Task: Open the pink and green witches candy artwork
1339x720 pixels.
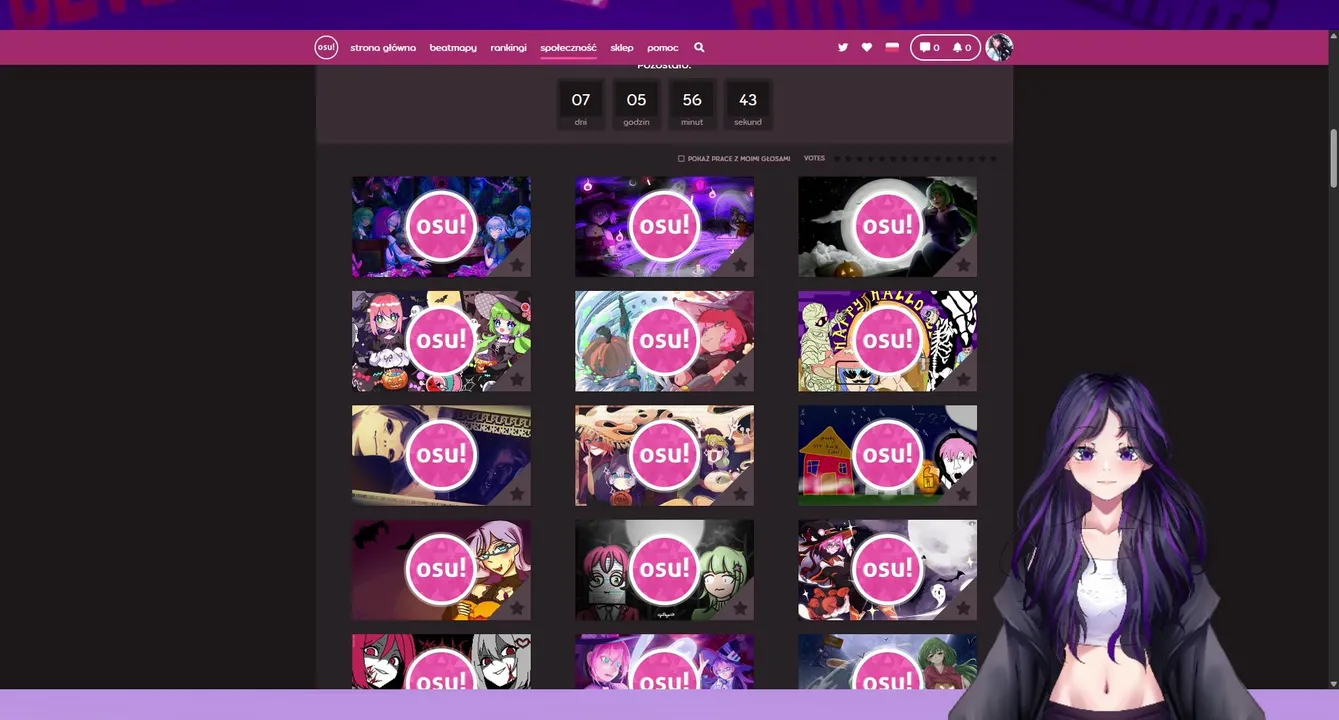Action: pos(441,341)
